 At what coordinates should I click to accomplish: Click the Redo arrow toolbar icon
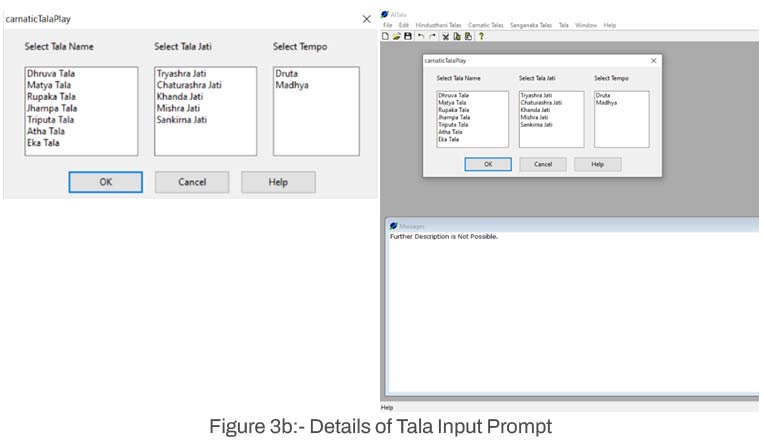432,36
